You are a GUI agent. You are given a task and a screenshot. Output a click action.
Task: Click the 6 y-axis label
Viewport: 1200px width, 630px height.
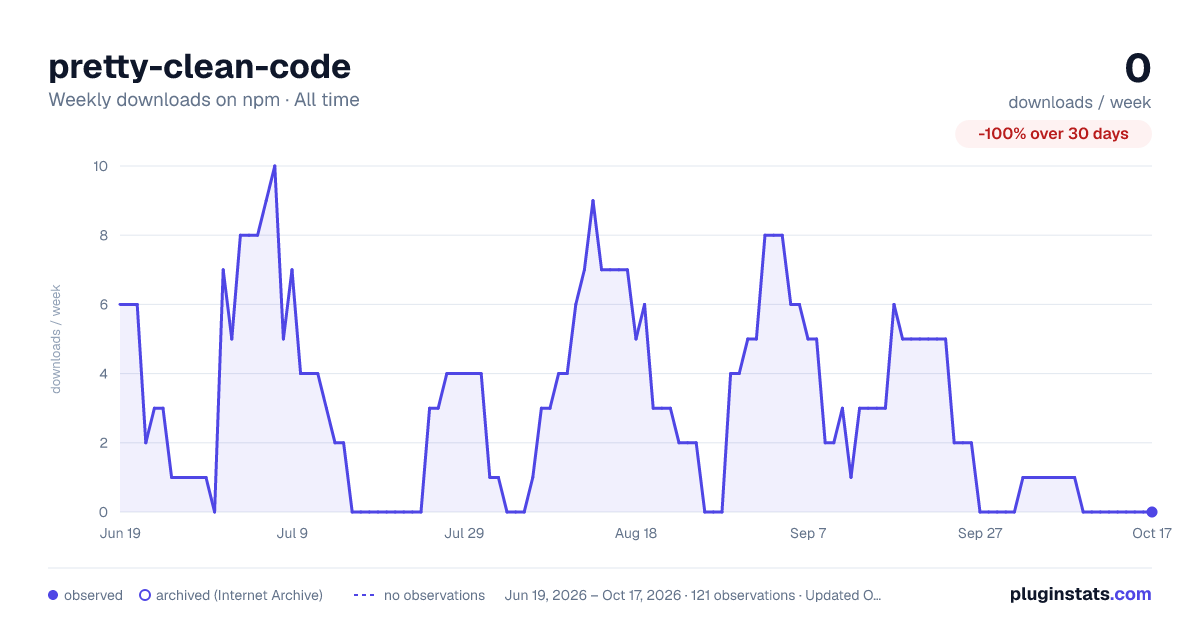point(103,304)
